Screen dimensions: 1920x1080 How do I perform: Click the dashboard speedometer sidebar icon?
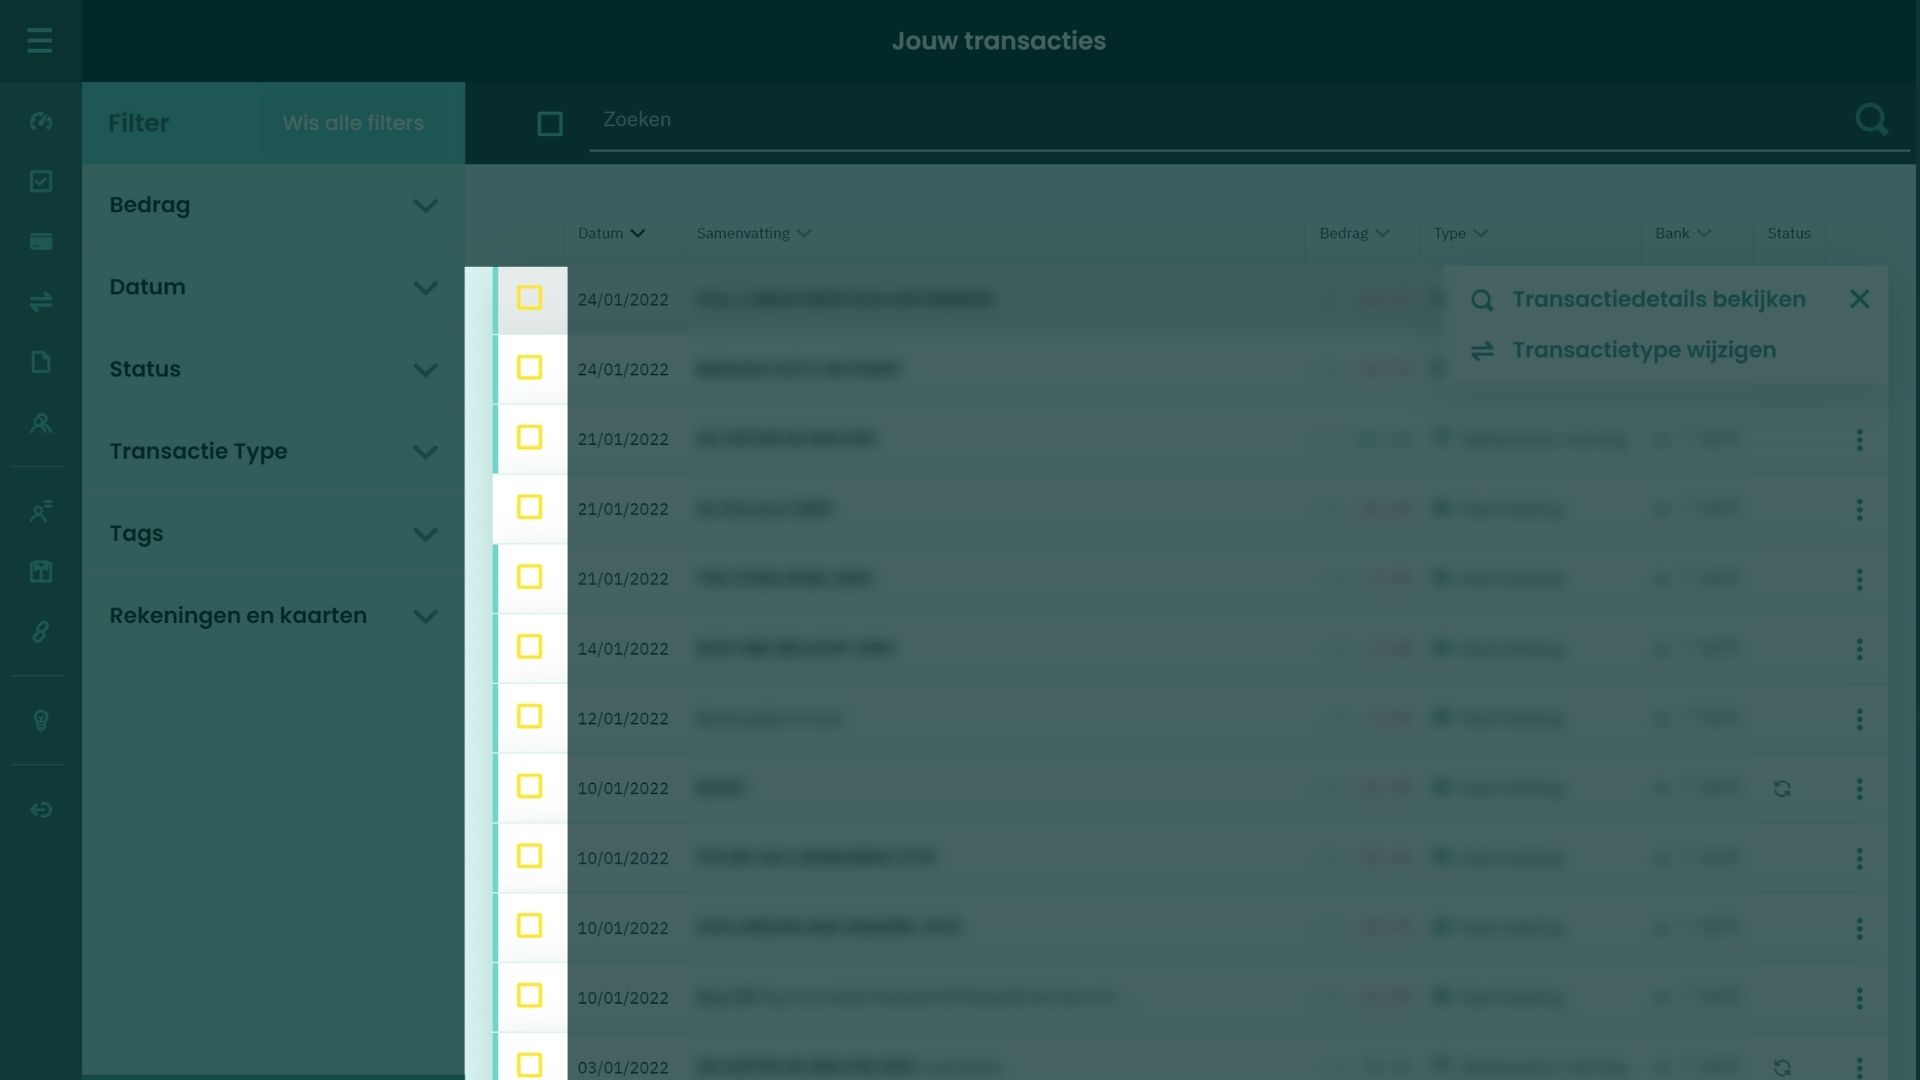coord(41,121)
